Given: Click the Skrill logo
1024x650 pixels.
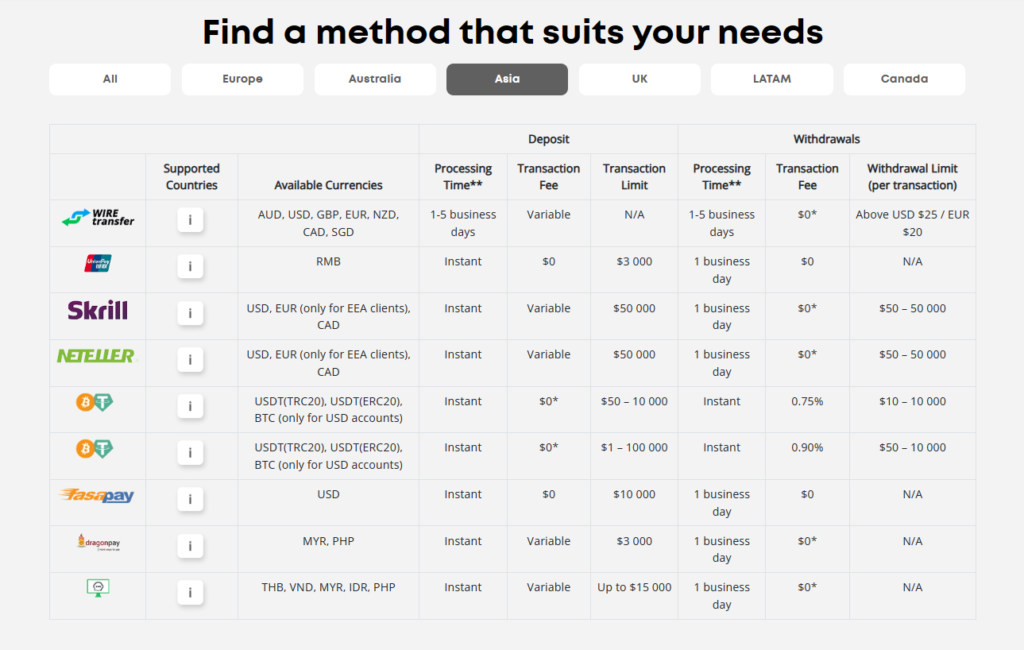Looking at the screenshot, I should pyautogui.click(x=97, y=310).
